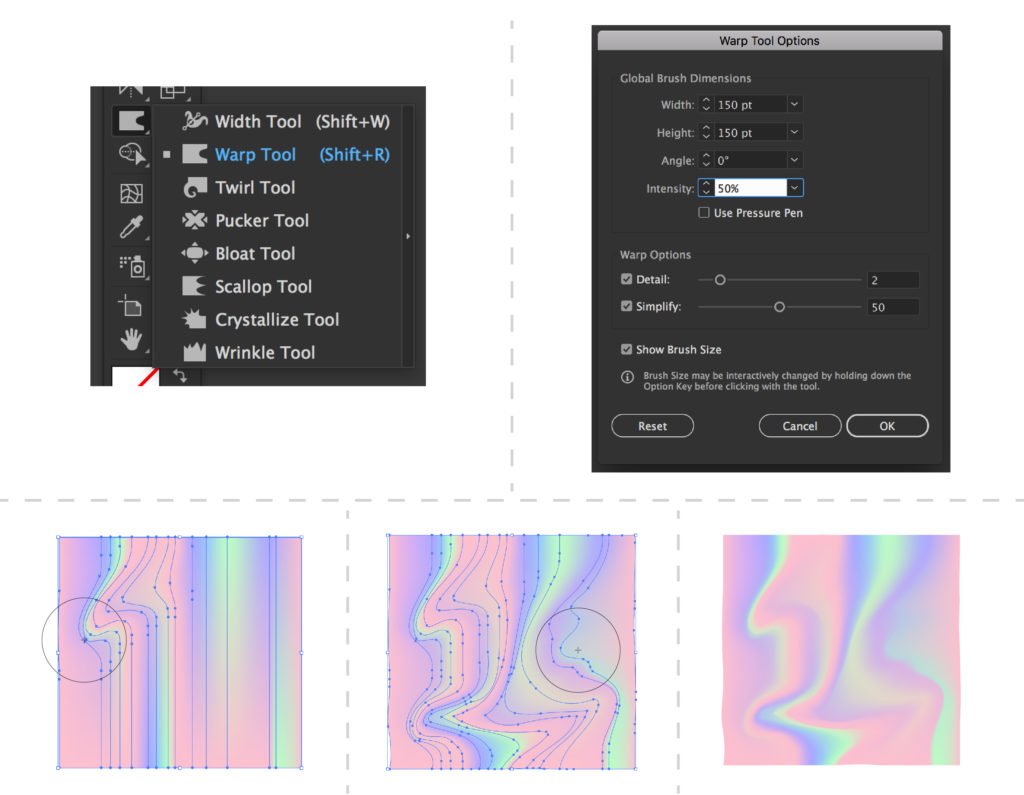Uncheck the Detail checkbox
The width and height of the screenshot is (1024, 795).
[626, 280]
